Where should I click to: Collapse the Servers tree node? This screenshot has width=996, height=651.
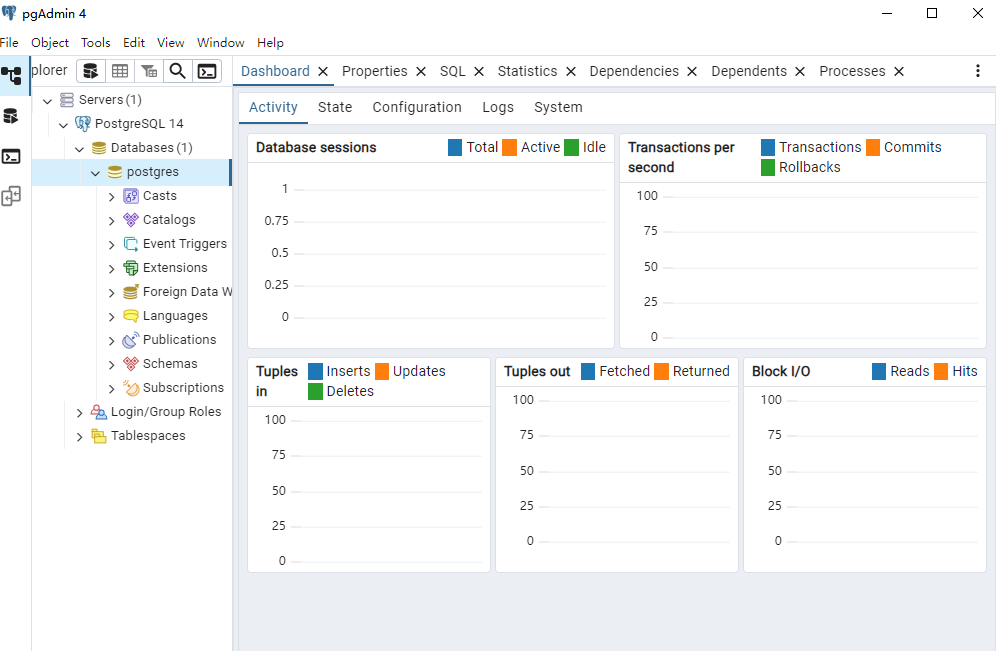pos(47,101)
